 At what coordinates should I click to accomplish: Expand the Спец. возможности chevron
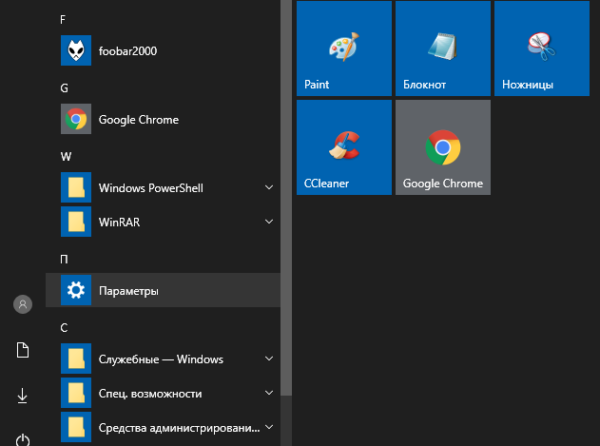pos(269,393)
